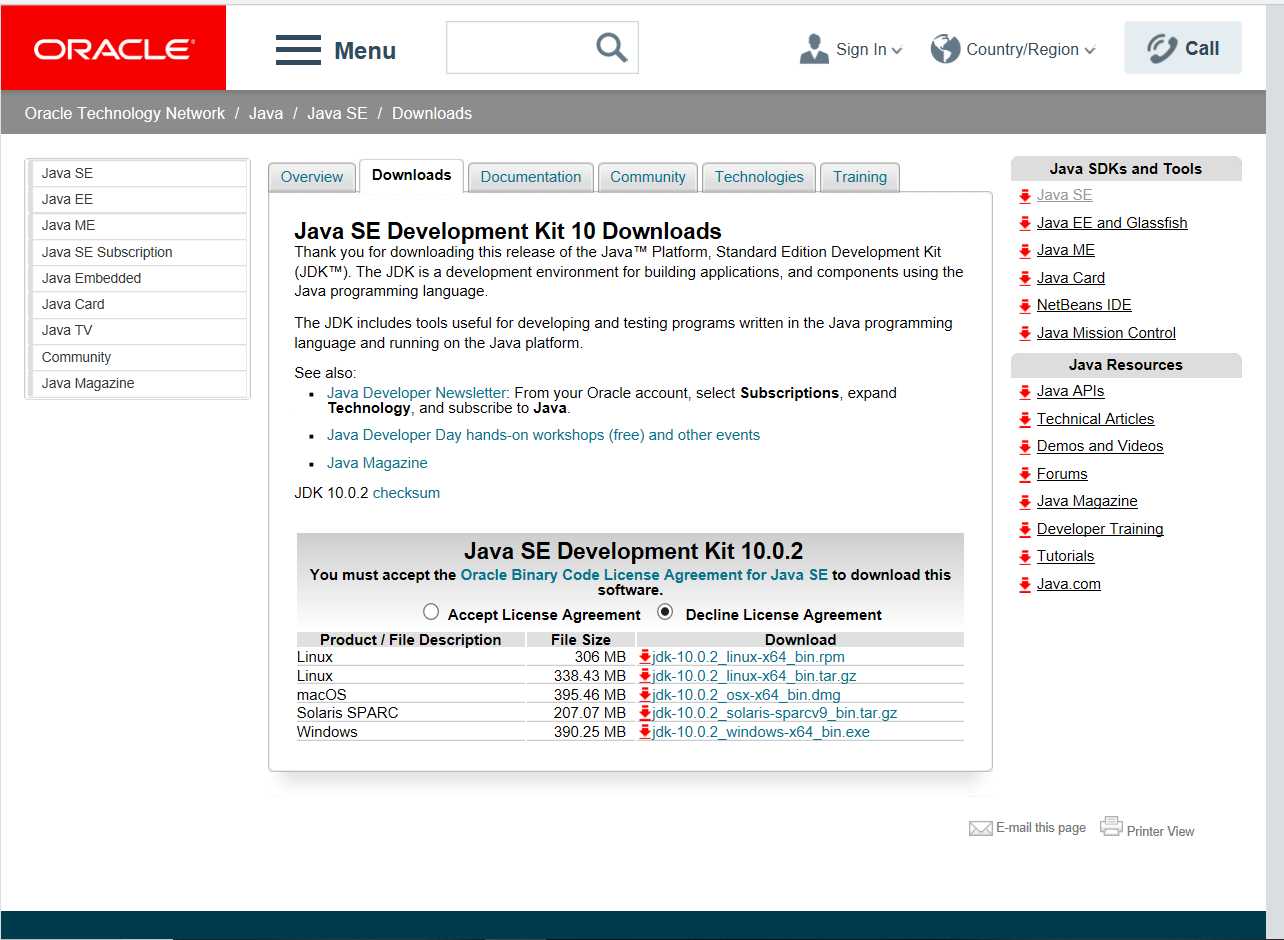Open Java Embedded sidebar item
Viewport: 1284px width, 940px height.
pos(139,278)
